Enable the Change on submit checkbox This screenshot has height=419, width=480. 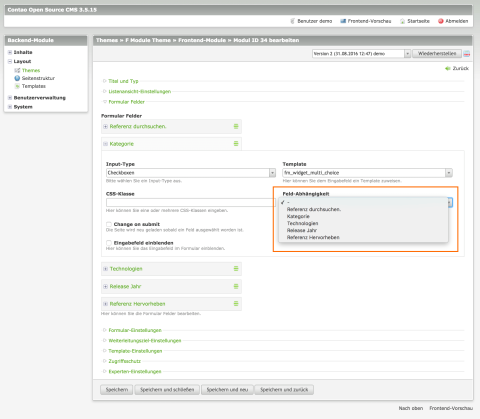(x=109, y=224)
